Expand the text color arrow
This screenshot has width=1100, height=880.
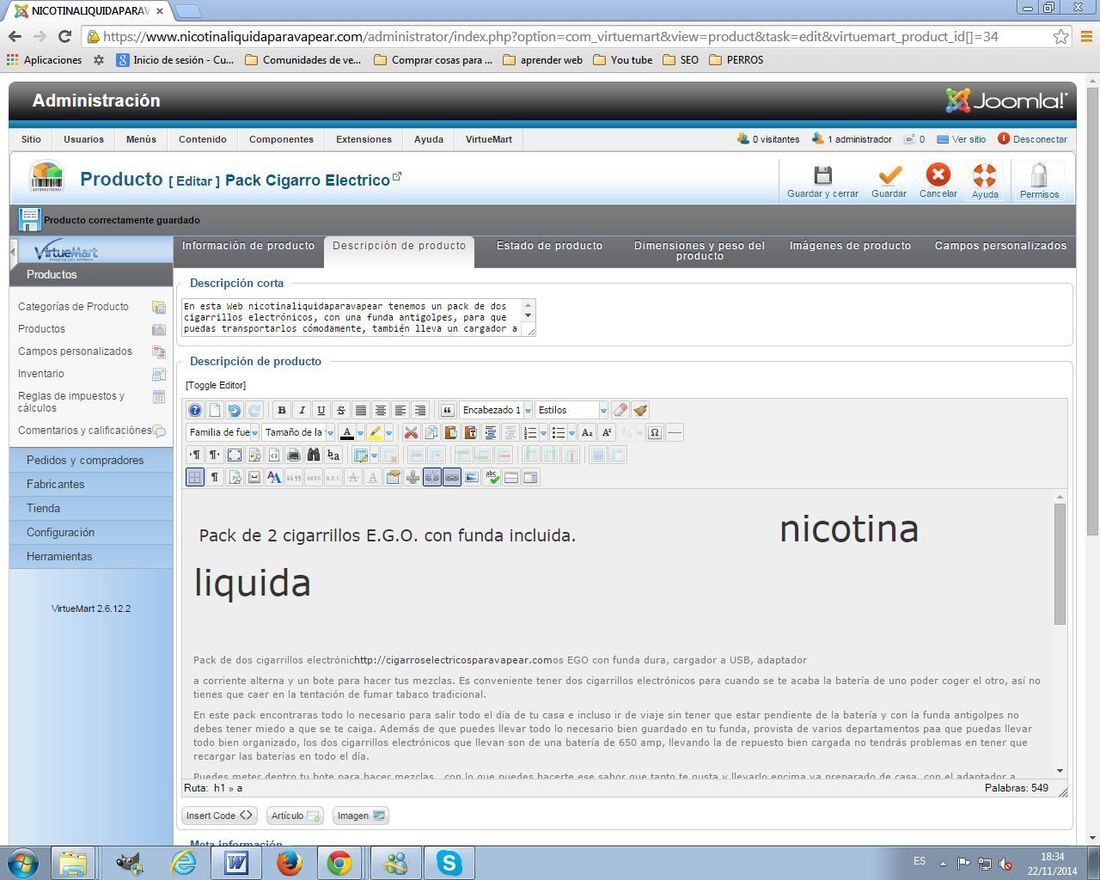pos(360,432)
